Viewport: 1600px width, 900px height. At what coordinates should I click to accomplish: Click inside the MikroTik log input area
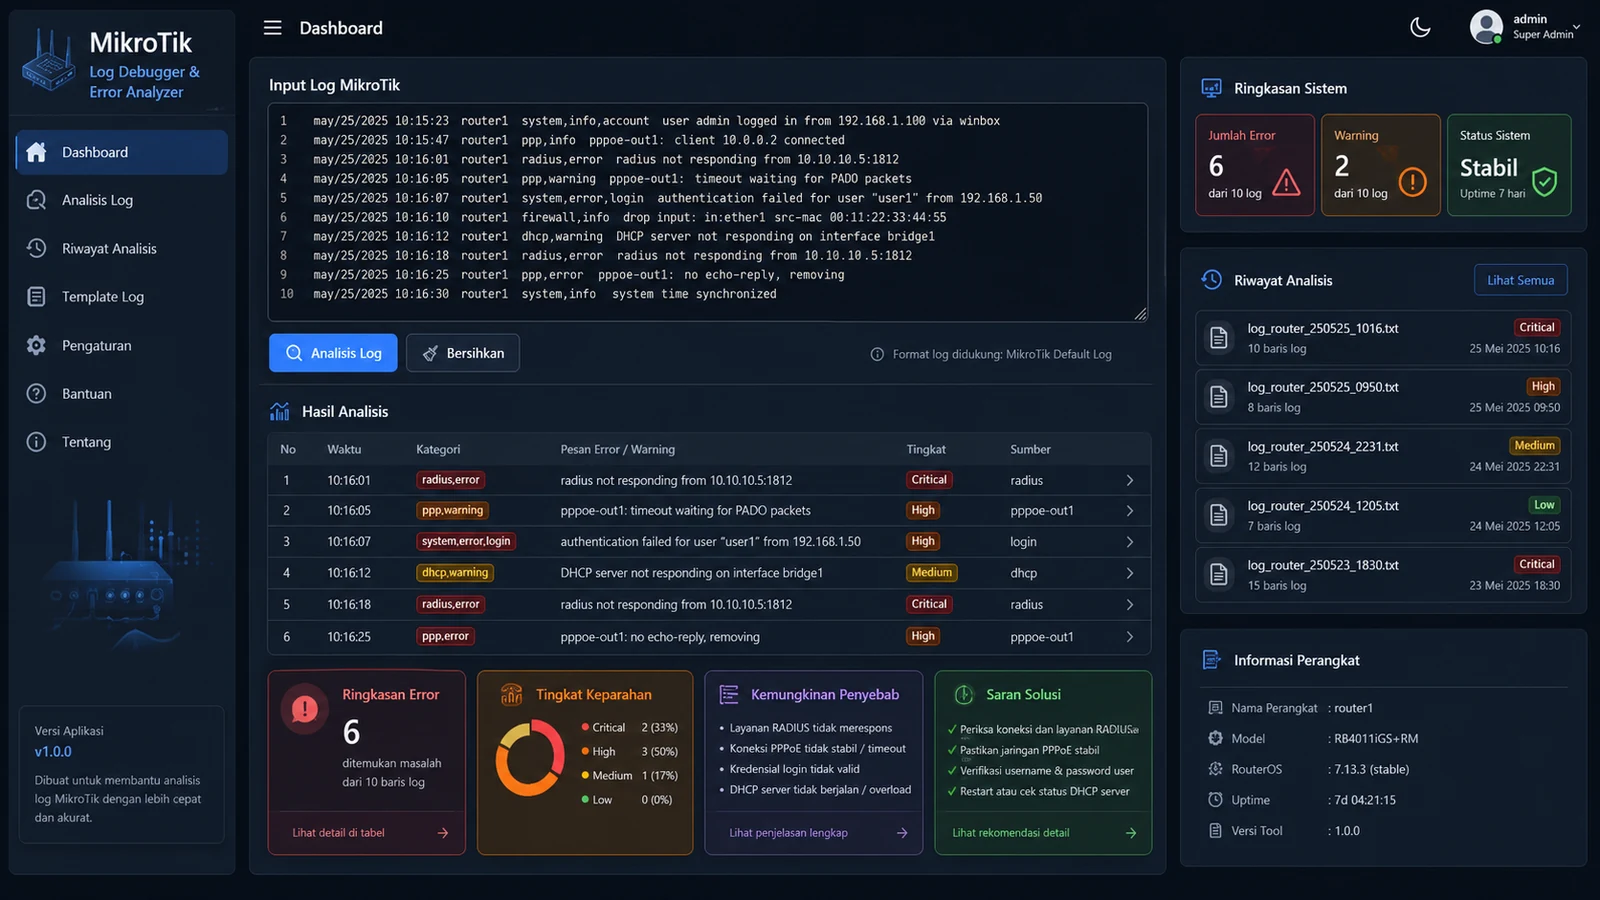pos(708,212)
